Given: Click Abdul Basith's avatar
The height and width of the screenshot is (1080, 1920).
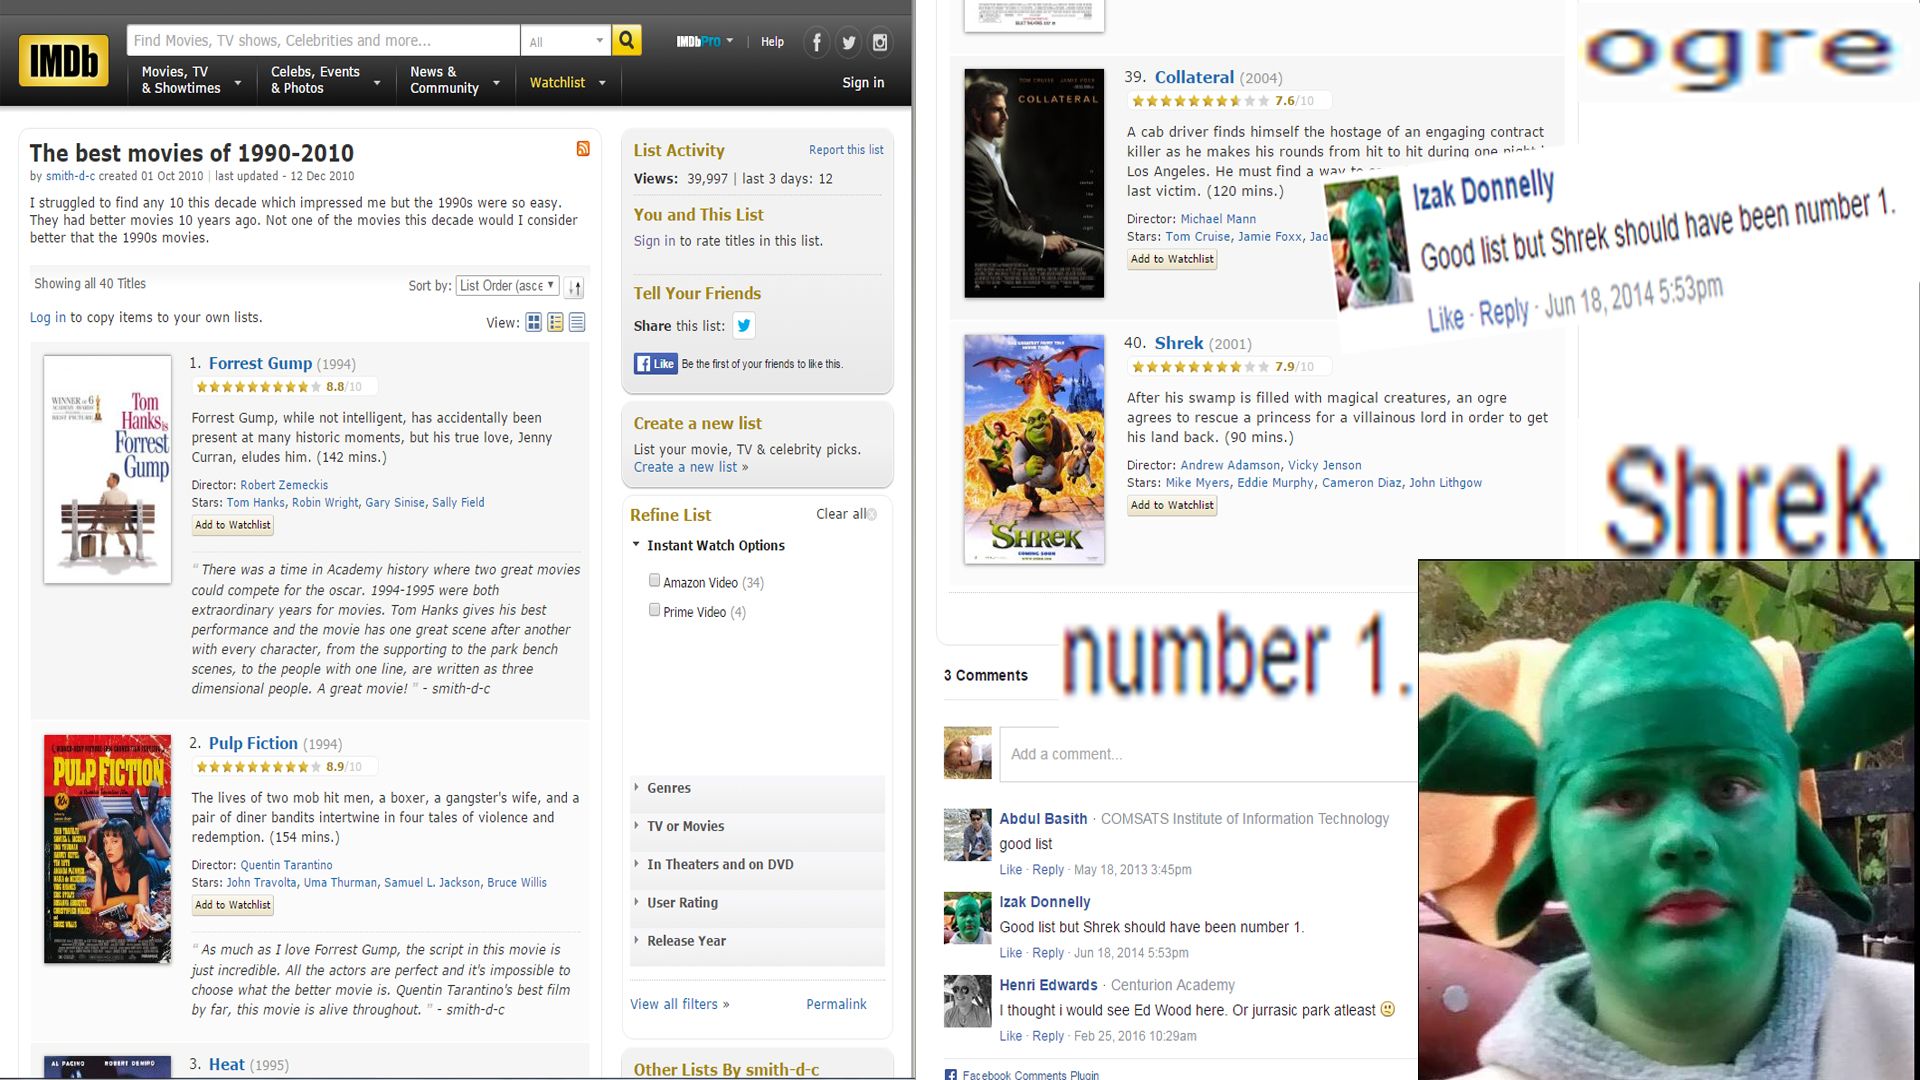Looking at the screenshot, I should pos(967,835).
